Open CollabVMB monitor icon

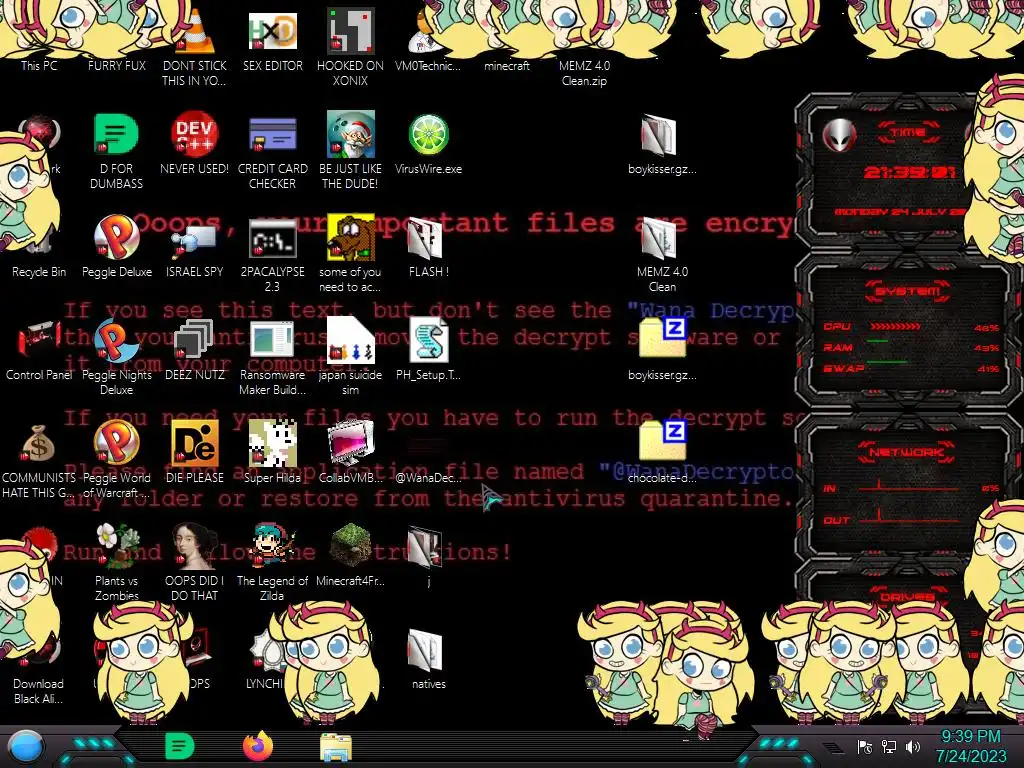pyautogui.click(x=351, y=443)
